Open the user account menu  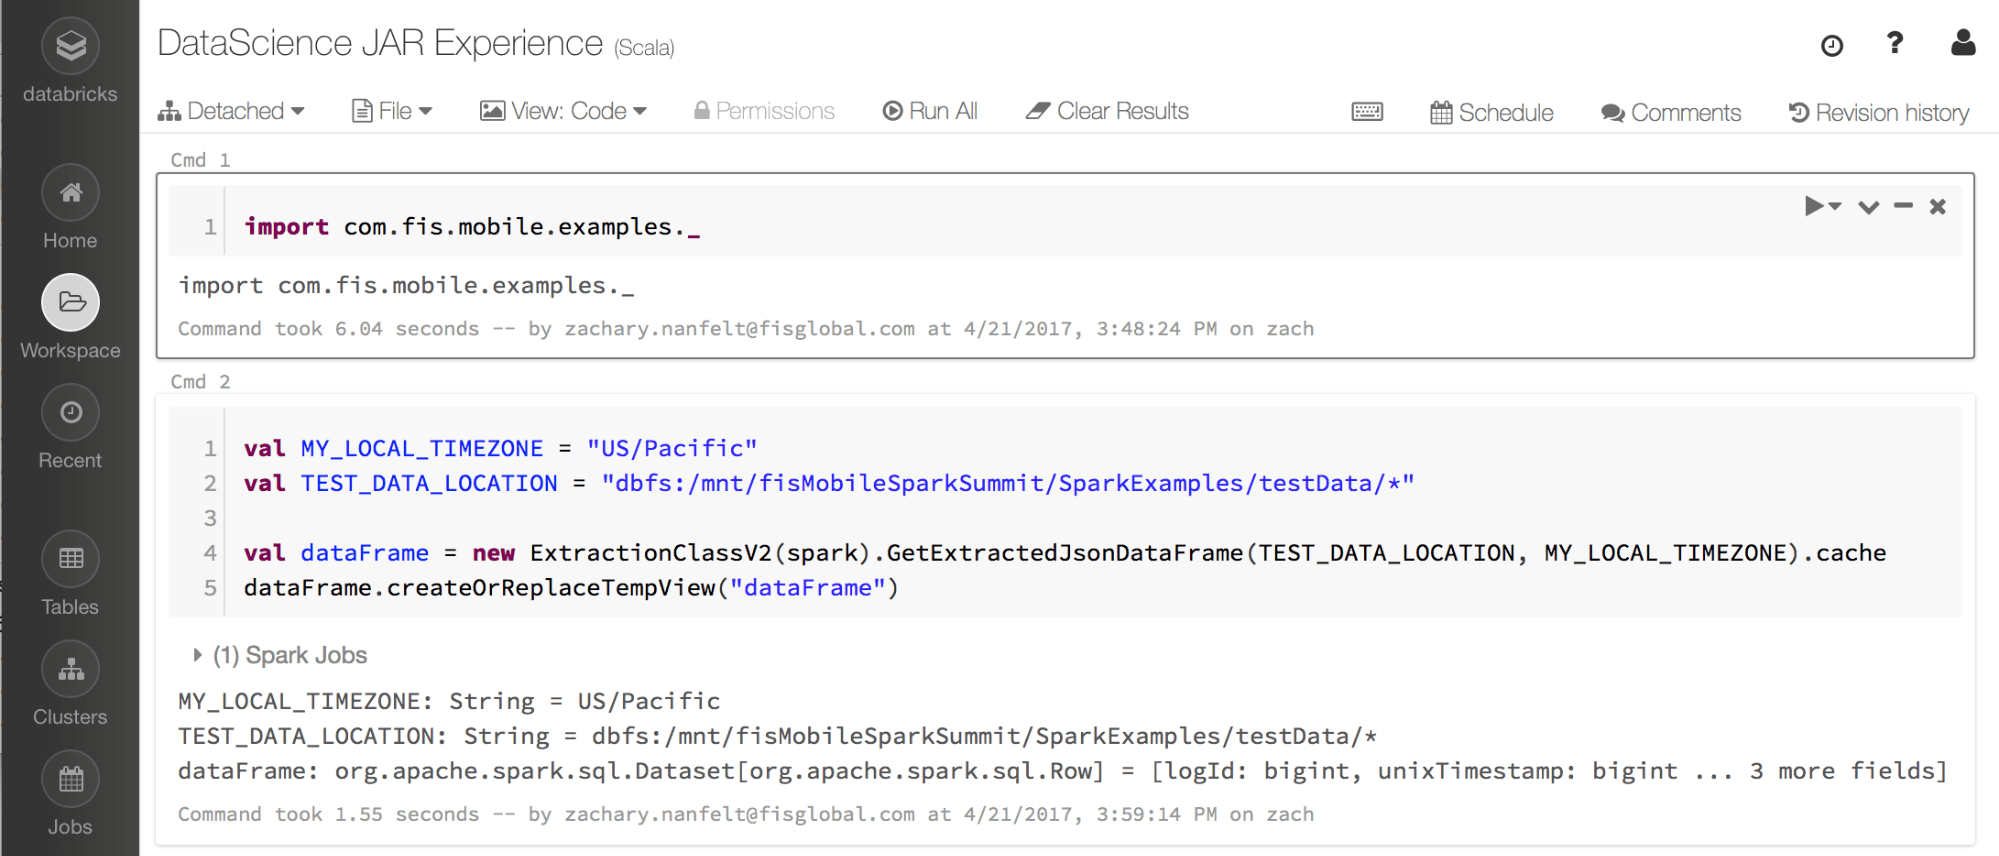click(1962, 43)
